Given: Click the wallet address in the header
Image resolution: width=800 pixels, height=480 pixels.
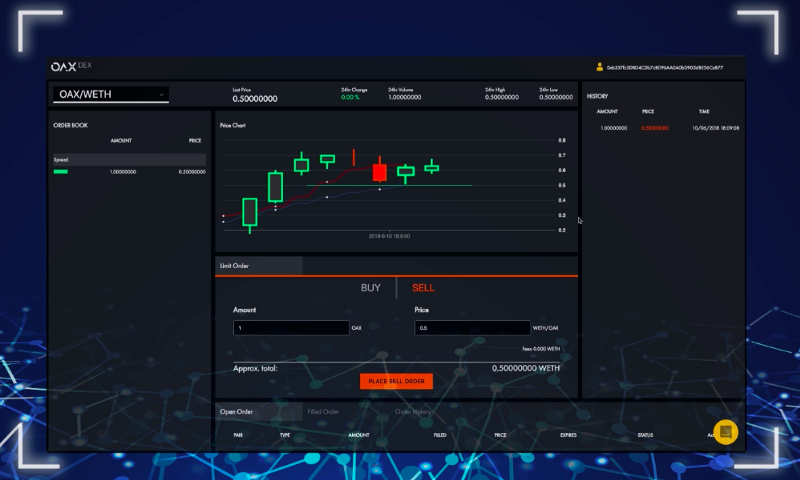Looking at the screenshot, I should (665, 67).
